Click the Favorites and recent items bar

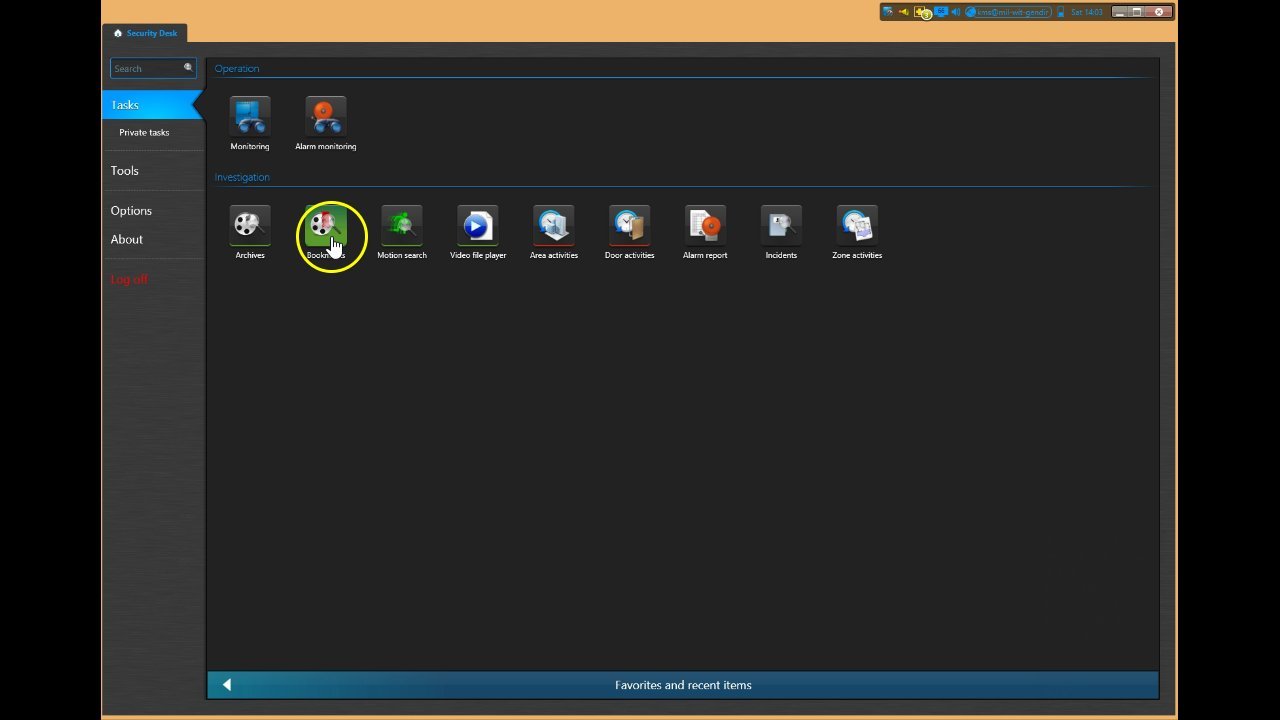[x=683, y=685]
